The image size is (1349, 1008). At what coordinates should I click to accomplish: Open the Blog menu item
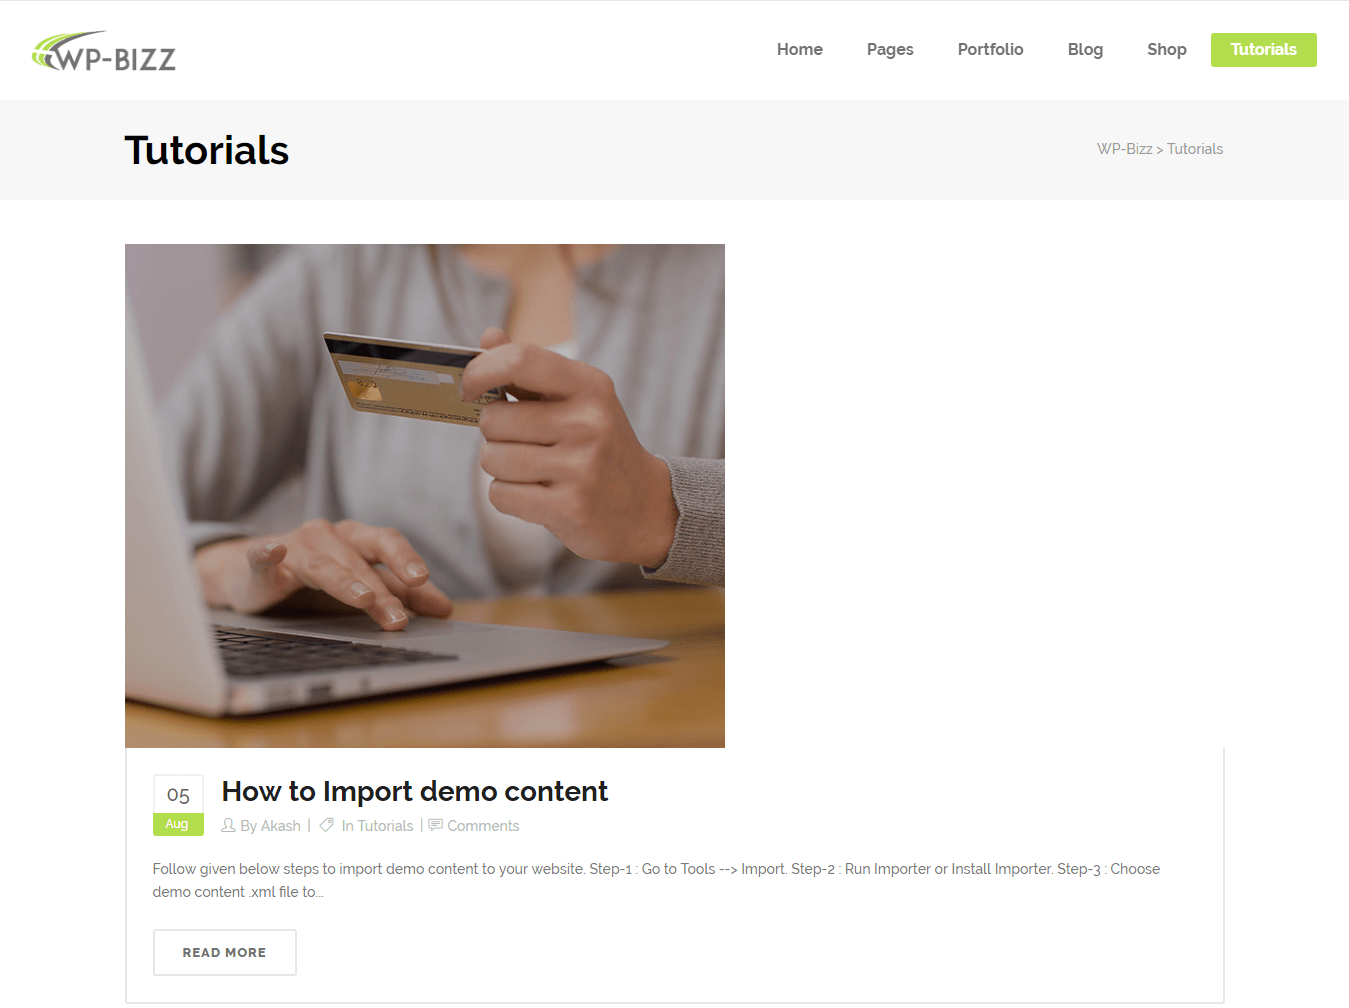[1085, 50]
